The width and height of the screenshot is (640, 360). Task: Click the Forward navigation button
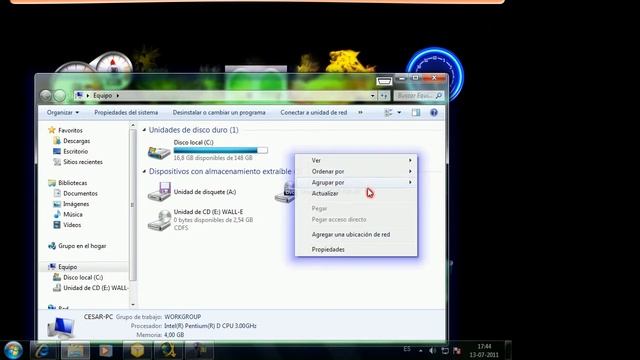pyautogui.click(x=60, y=96)
